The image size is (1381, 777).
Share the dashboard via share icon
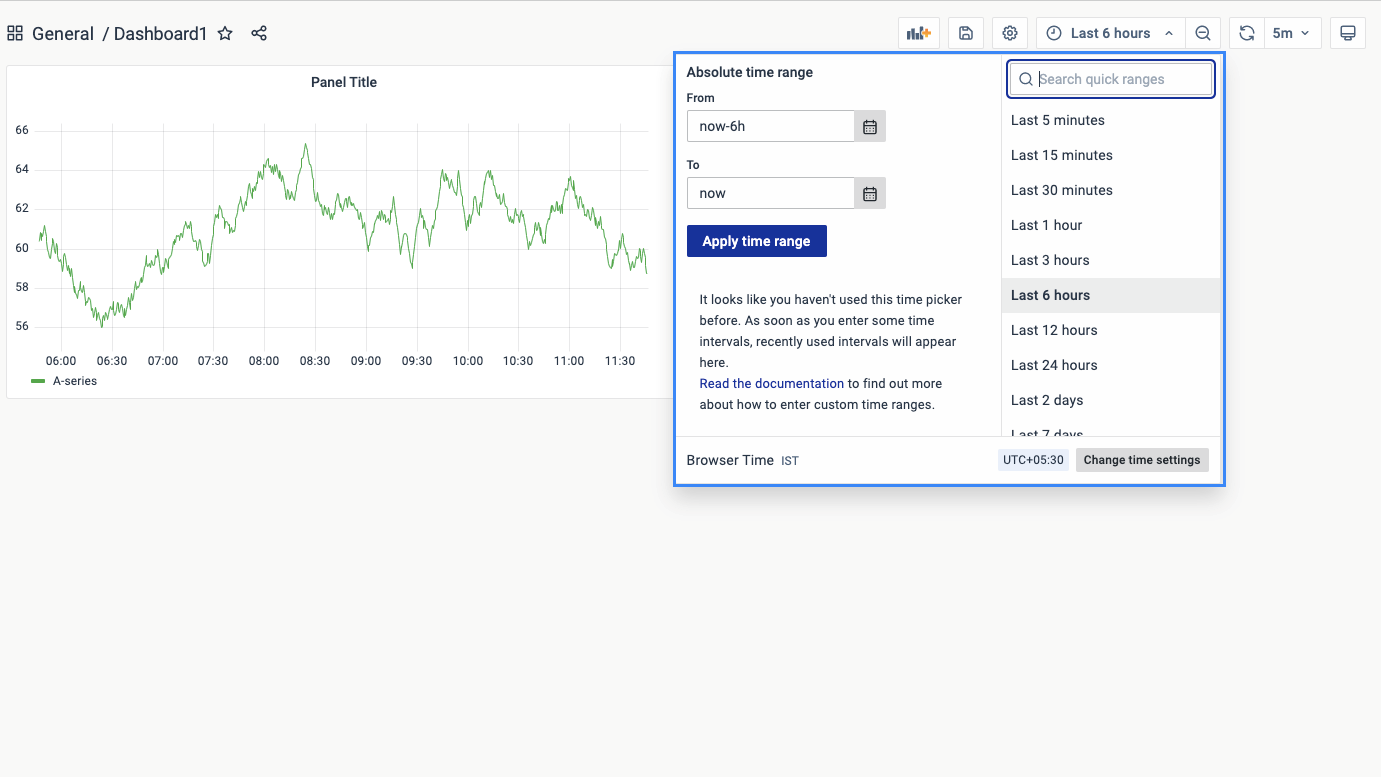tap(259, 33)
